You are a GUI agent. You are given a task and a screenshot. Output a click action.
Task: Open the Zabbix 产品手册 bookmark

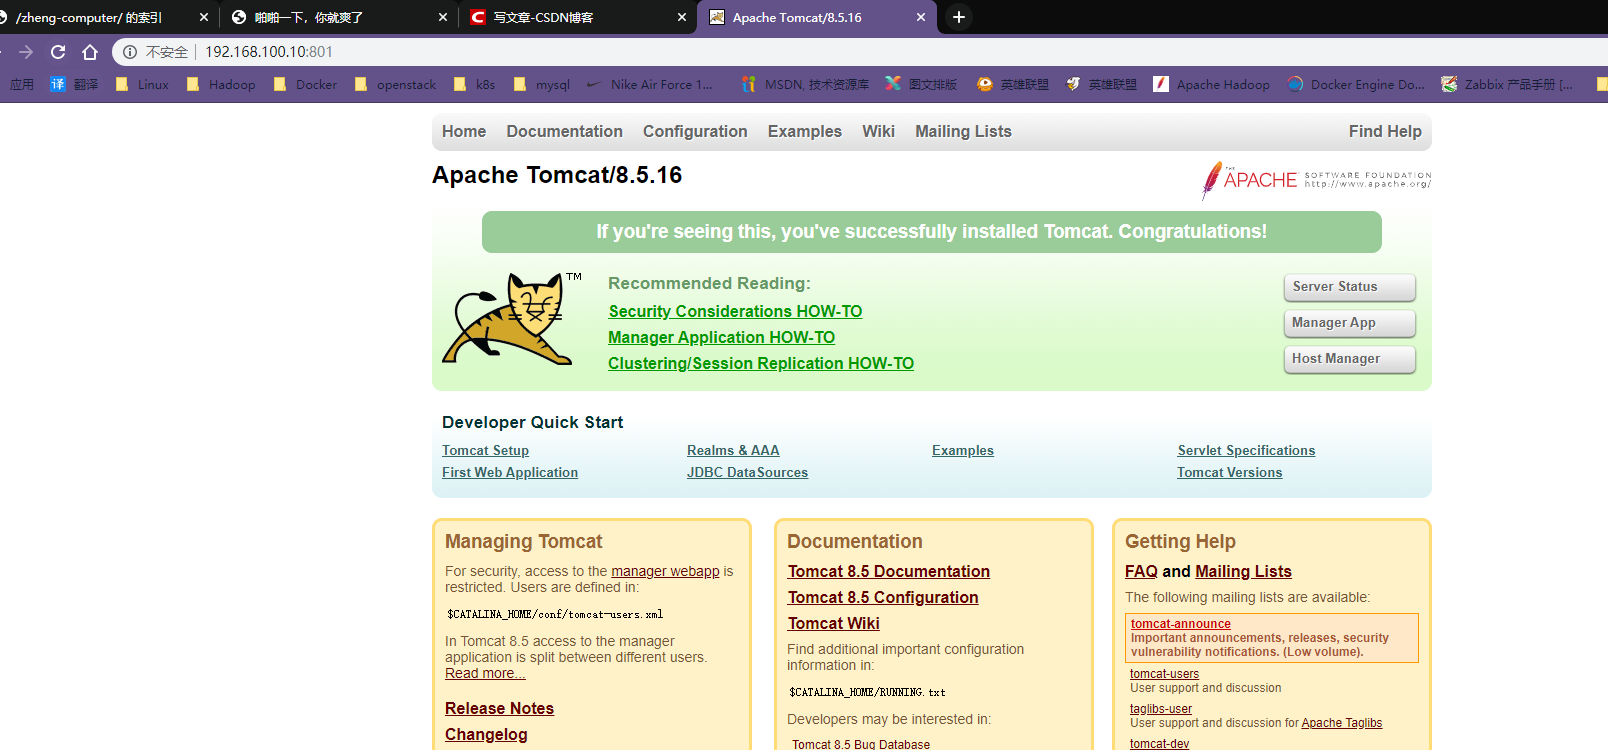pos(1507,84)
